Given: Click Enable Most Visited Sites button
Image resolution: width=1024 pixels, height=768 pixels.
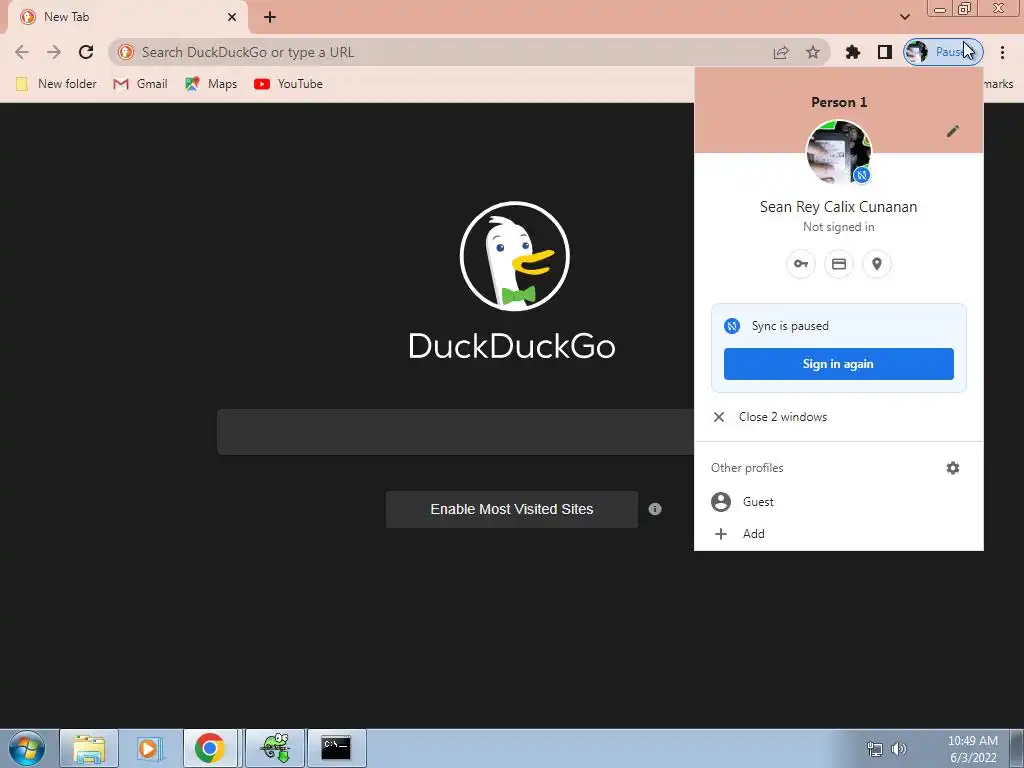Looking at the screenshot, I should pyautogui.click(x=511, y=509).
